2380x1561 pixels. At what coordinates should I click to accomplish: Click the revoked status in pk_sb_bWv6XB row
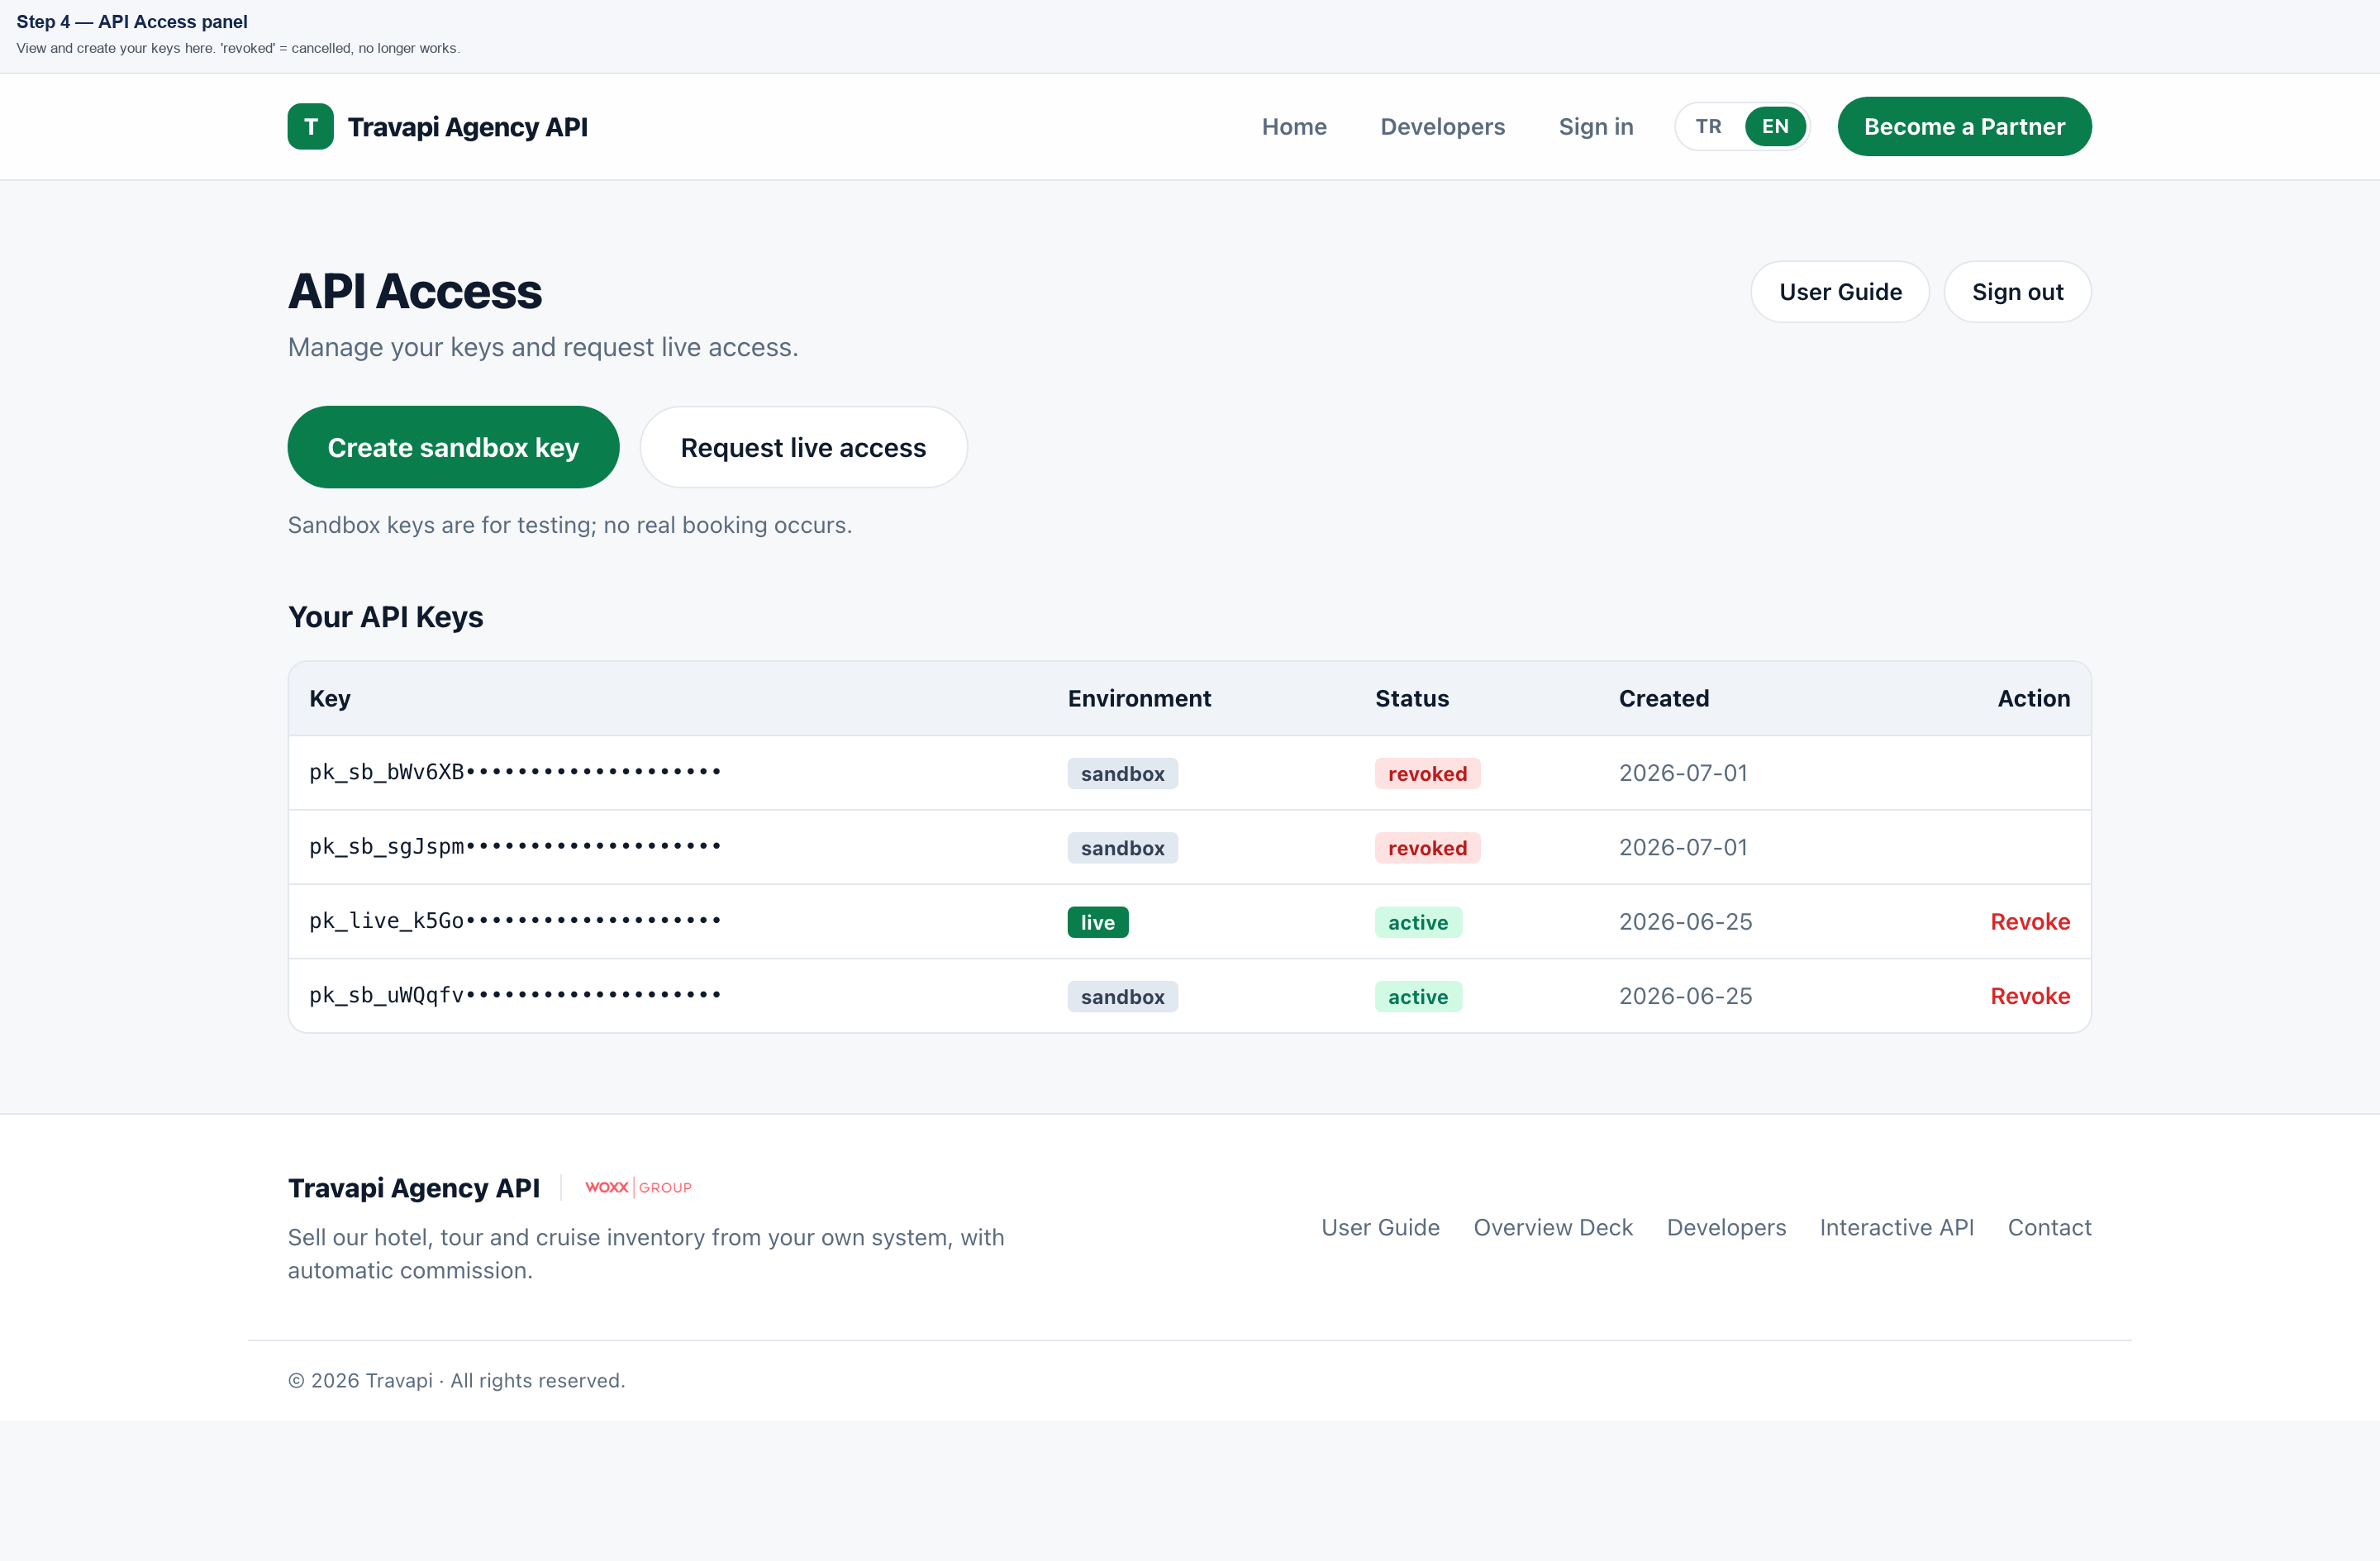1427,774
